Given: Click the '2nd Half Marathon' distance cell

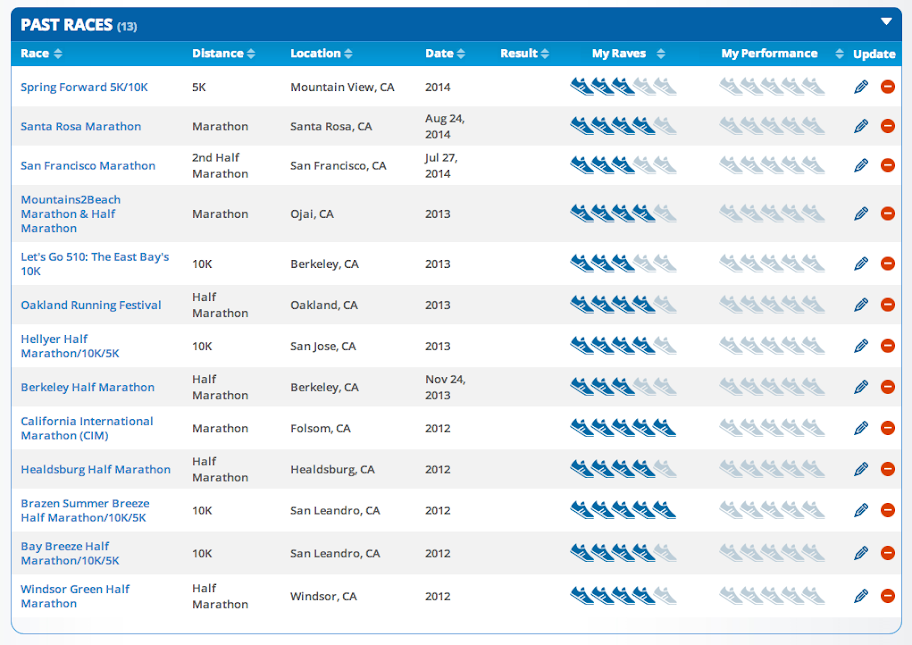Looking at the screenshot, I should coord(220,166).
